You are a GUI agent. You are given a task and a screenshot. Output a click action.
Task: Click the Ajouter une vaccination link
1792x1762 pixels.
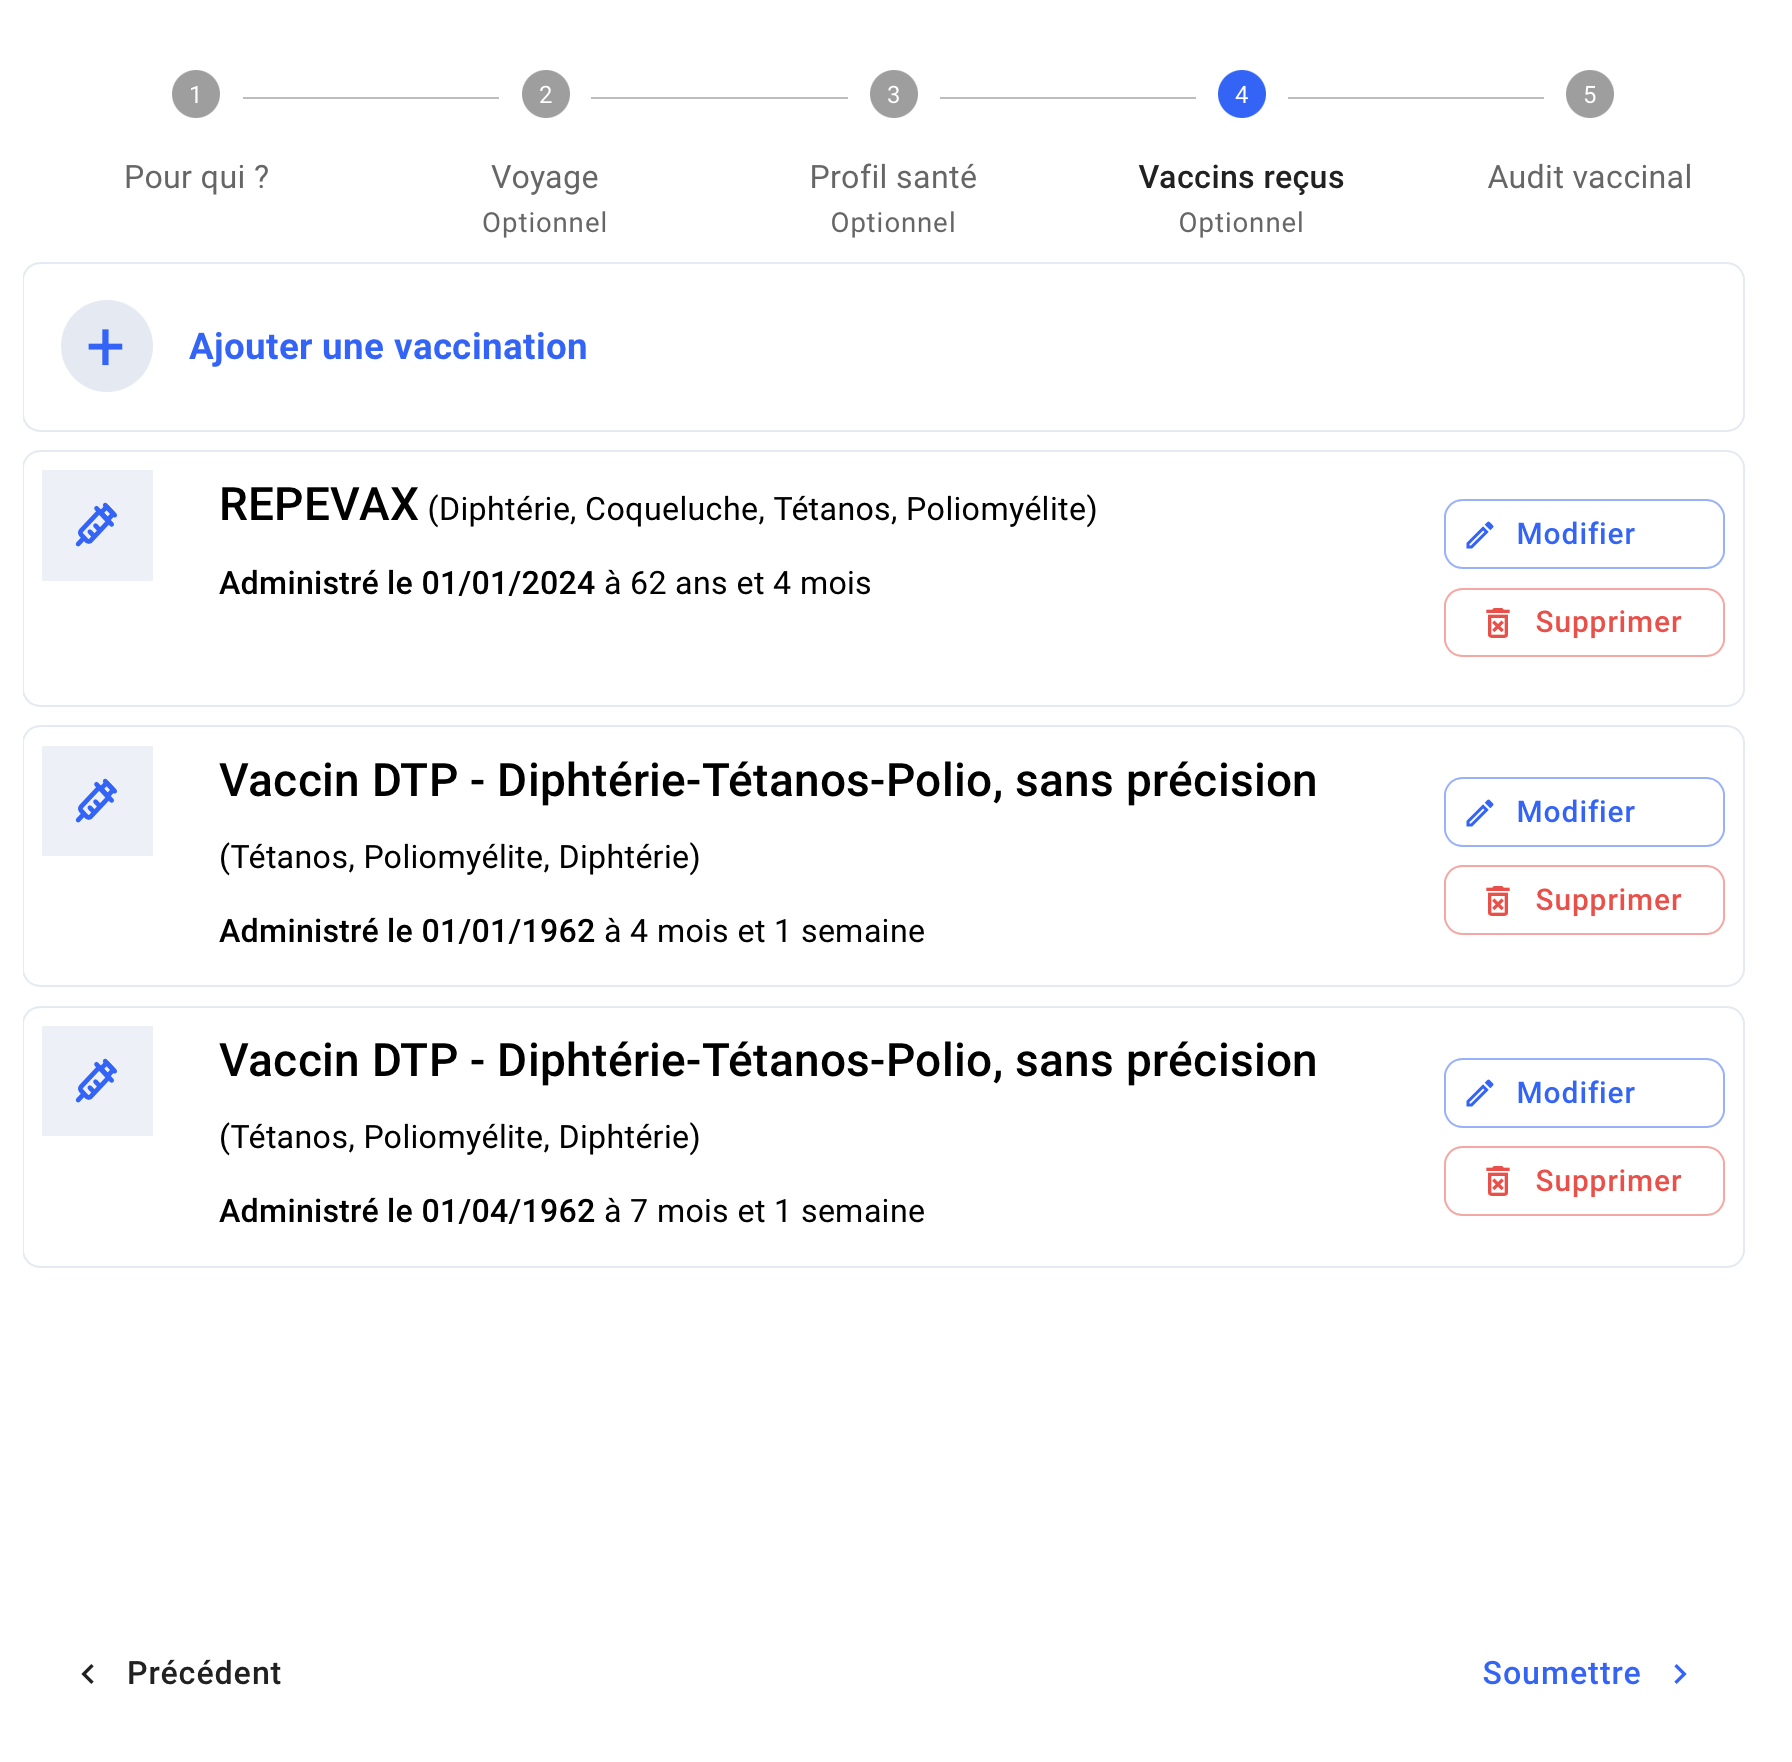tap(388, 347)
